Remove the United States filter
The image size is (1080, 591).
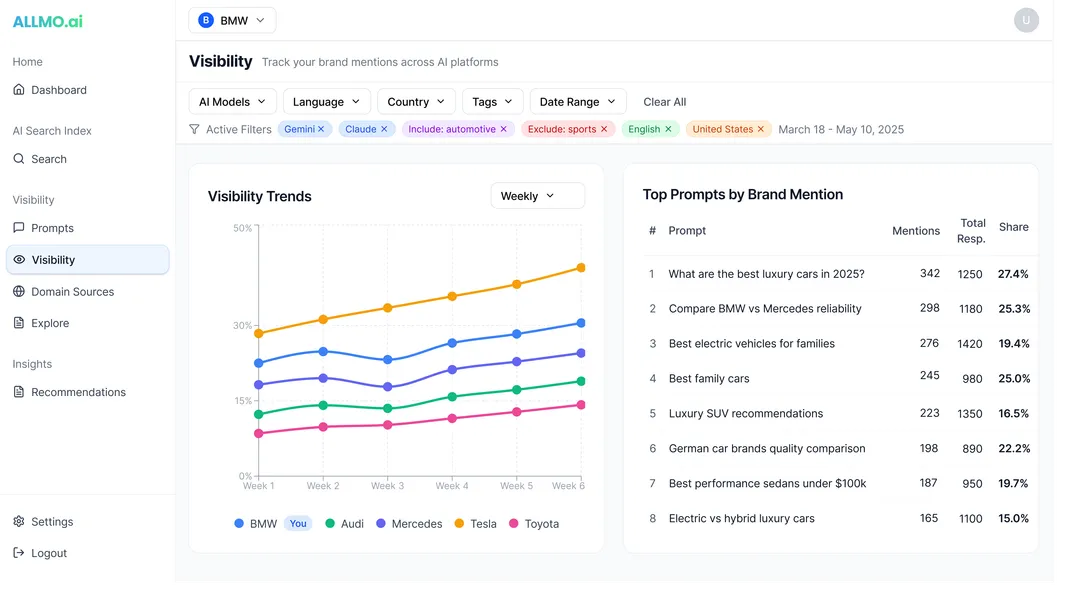tap(760, 129)
